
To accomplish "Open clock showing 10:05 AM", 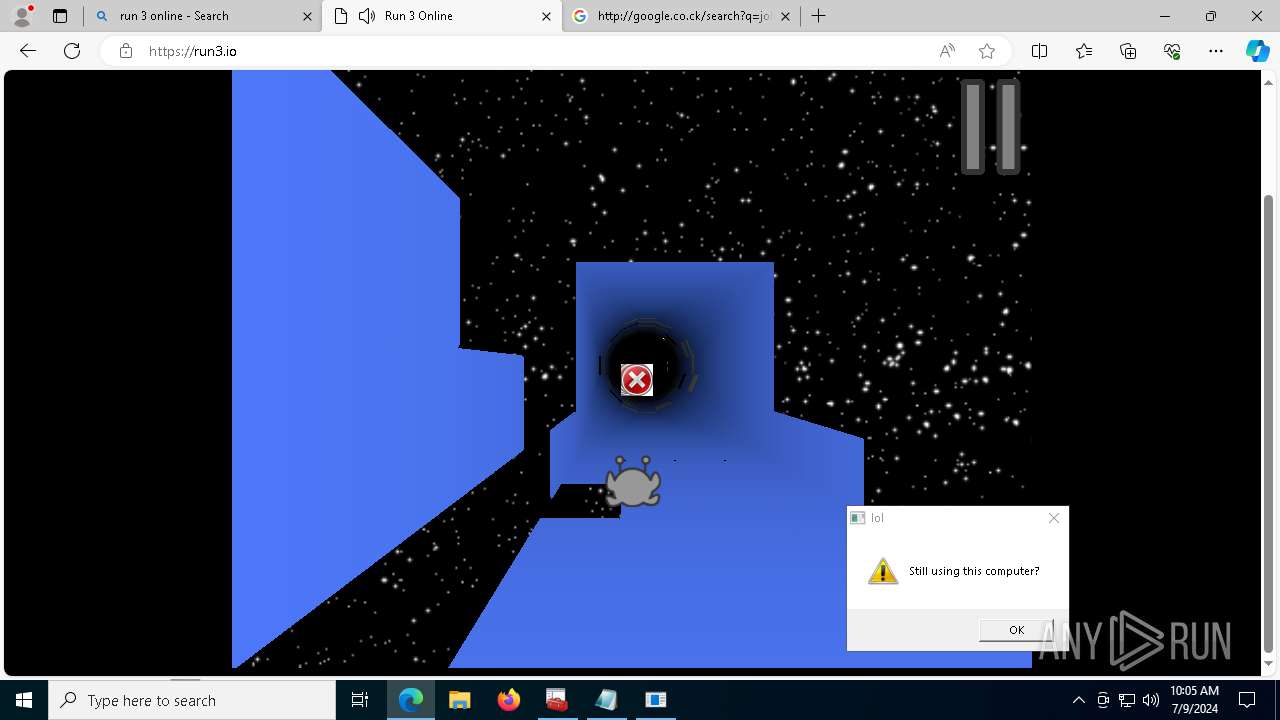I will [x=1194, y=700].
